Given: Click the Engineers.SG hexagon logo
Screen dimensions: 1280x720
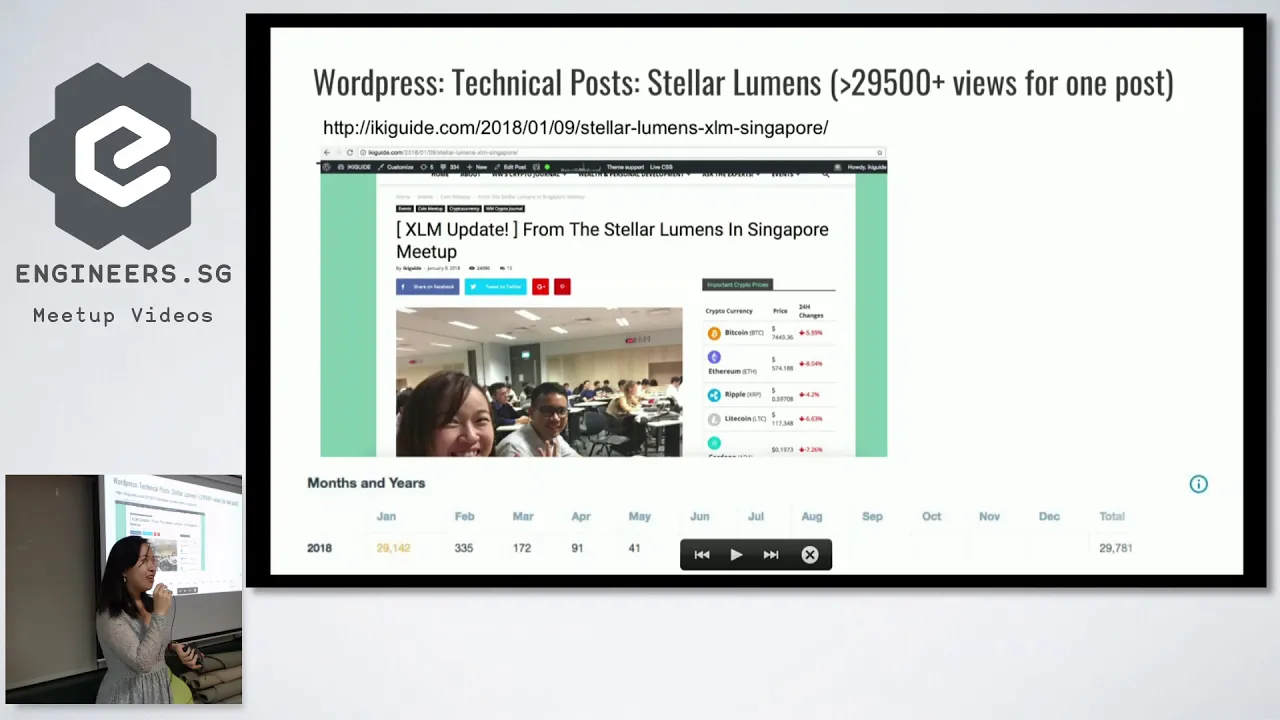Looking at the screenshot, I should pyautogui.click(x=123, y=157).
